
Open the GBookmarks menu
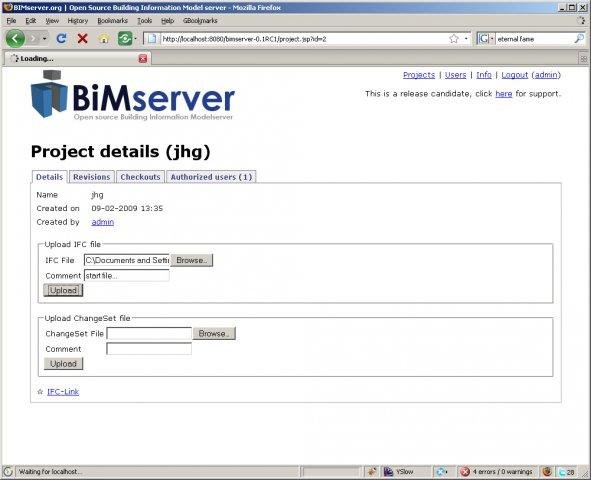pyautogui.click(x=200, y=21)
